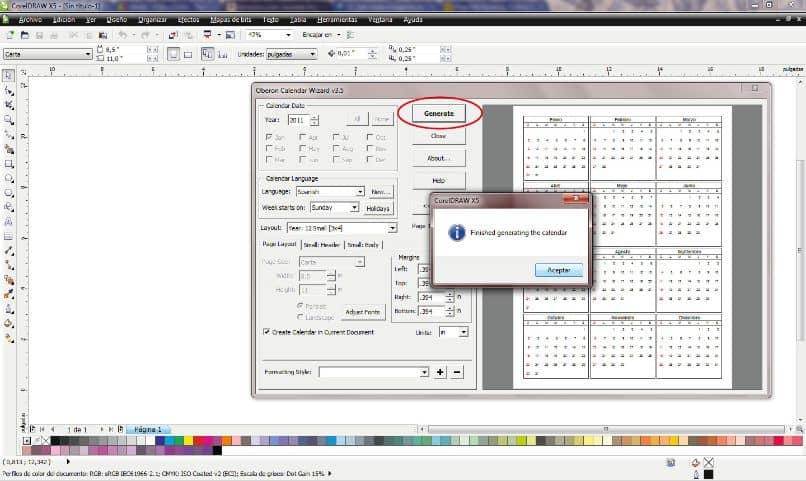The image size is (806, 481).
Task: Select the Zoom magnifier tool
Action: 9,120
